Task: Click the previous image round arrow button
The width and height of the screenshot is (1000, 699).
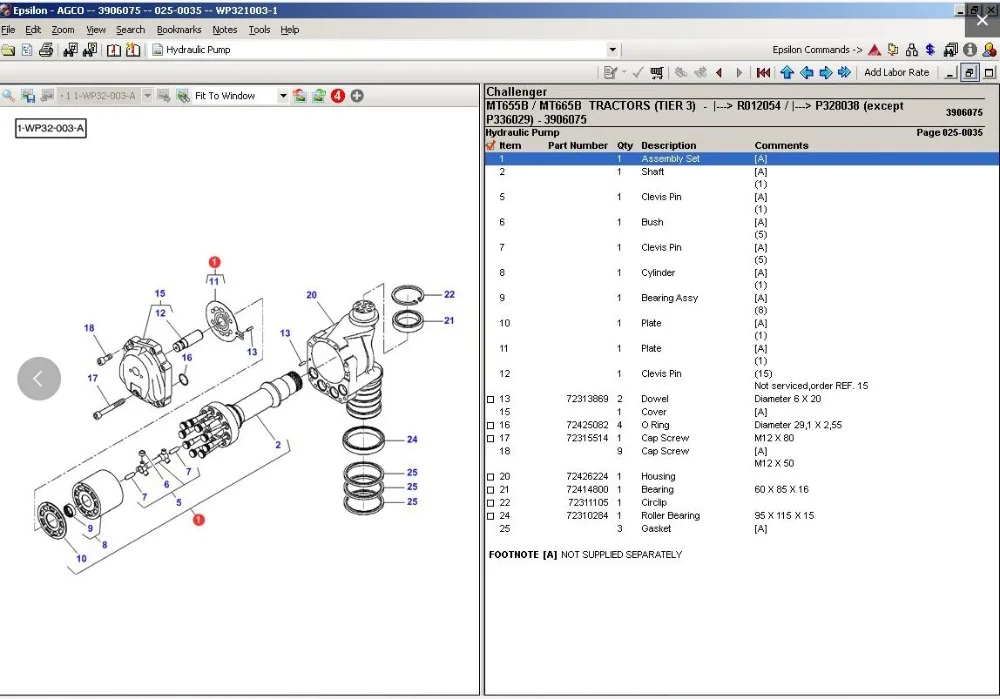Action: tap(39, 379)
